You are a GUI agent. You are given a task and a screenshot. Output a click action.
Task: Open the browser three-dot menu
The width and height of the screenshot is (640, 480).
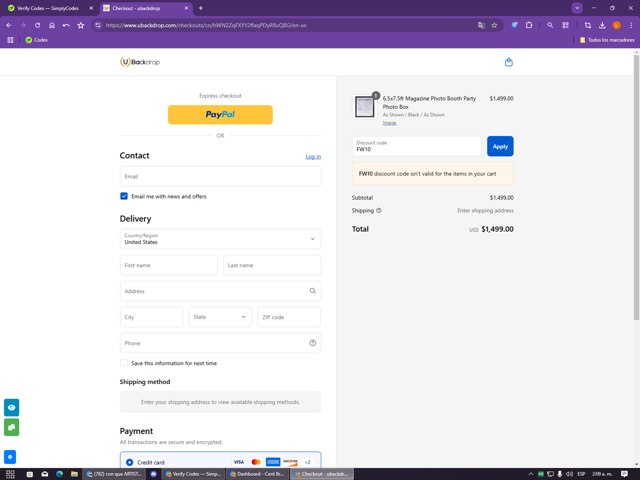(x=631, y=25)
